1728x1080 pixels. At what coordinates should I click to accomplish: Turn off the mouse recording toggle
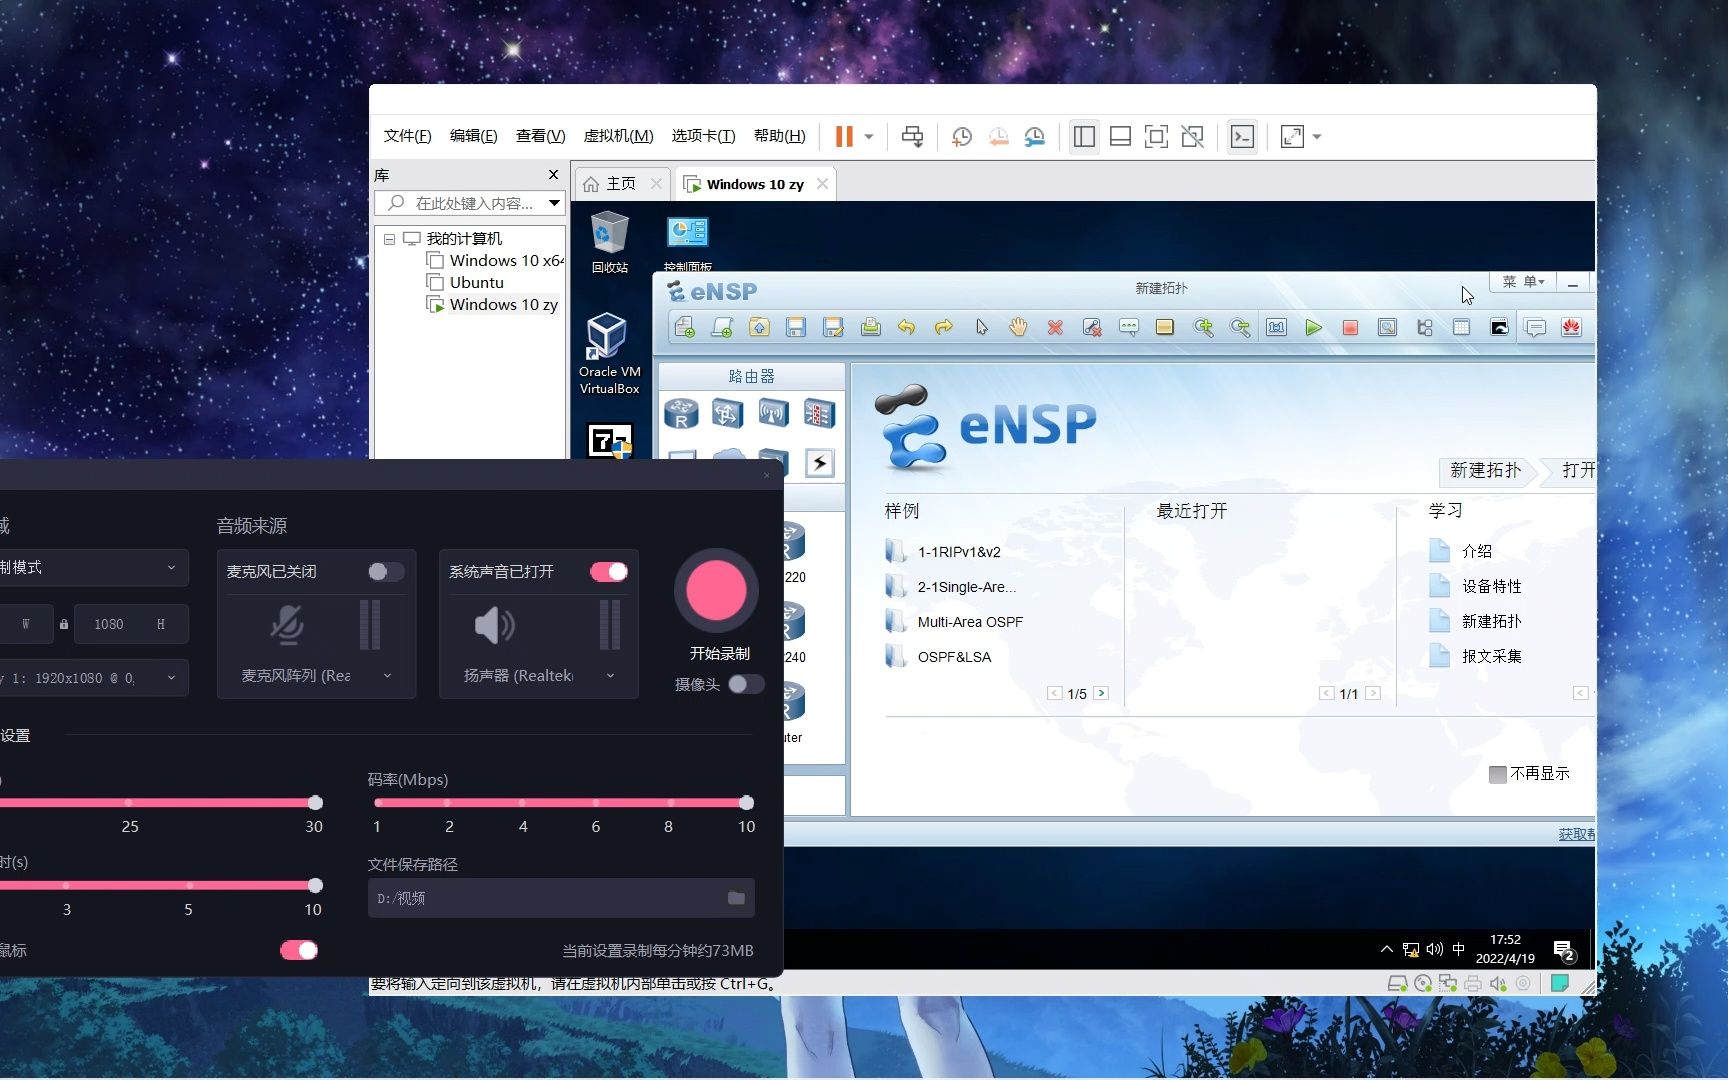[x=298, y=950]
